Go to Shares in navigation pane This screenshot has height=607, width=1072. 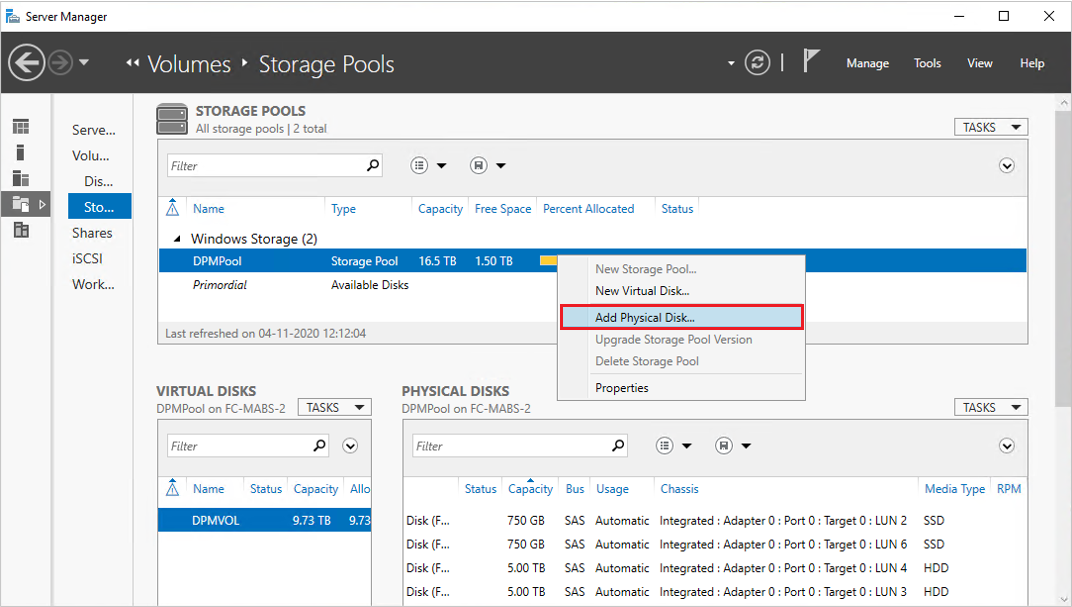92,233
